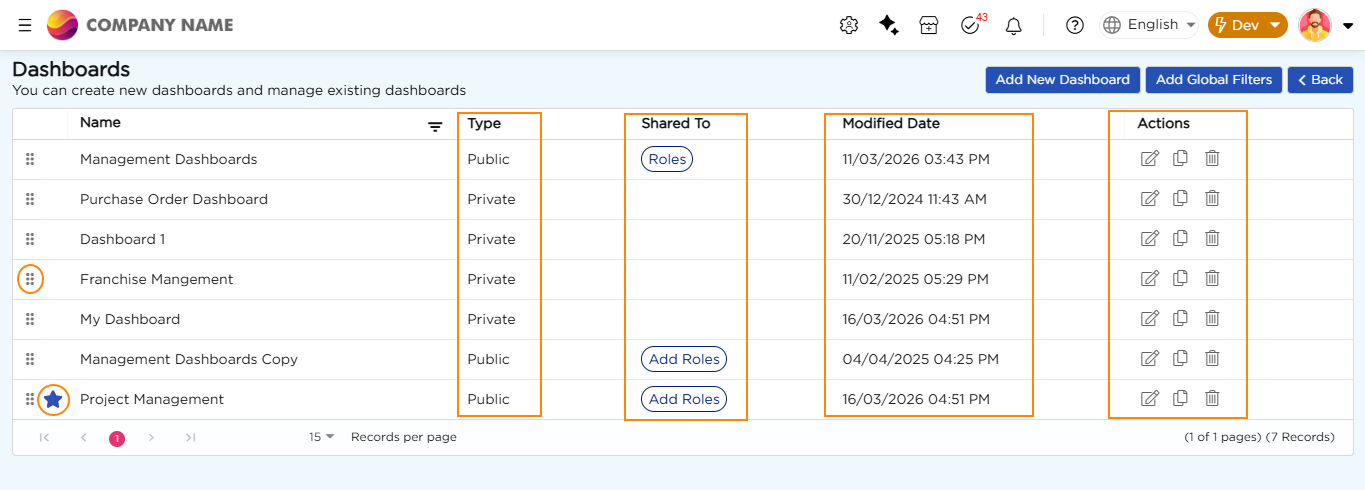Open the hamburger navigation menu
Viewport: 1365px width, 490px height.
[x=25, y=25]
